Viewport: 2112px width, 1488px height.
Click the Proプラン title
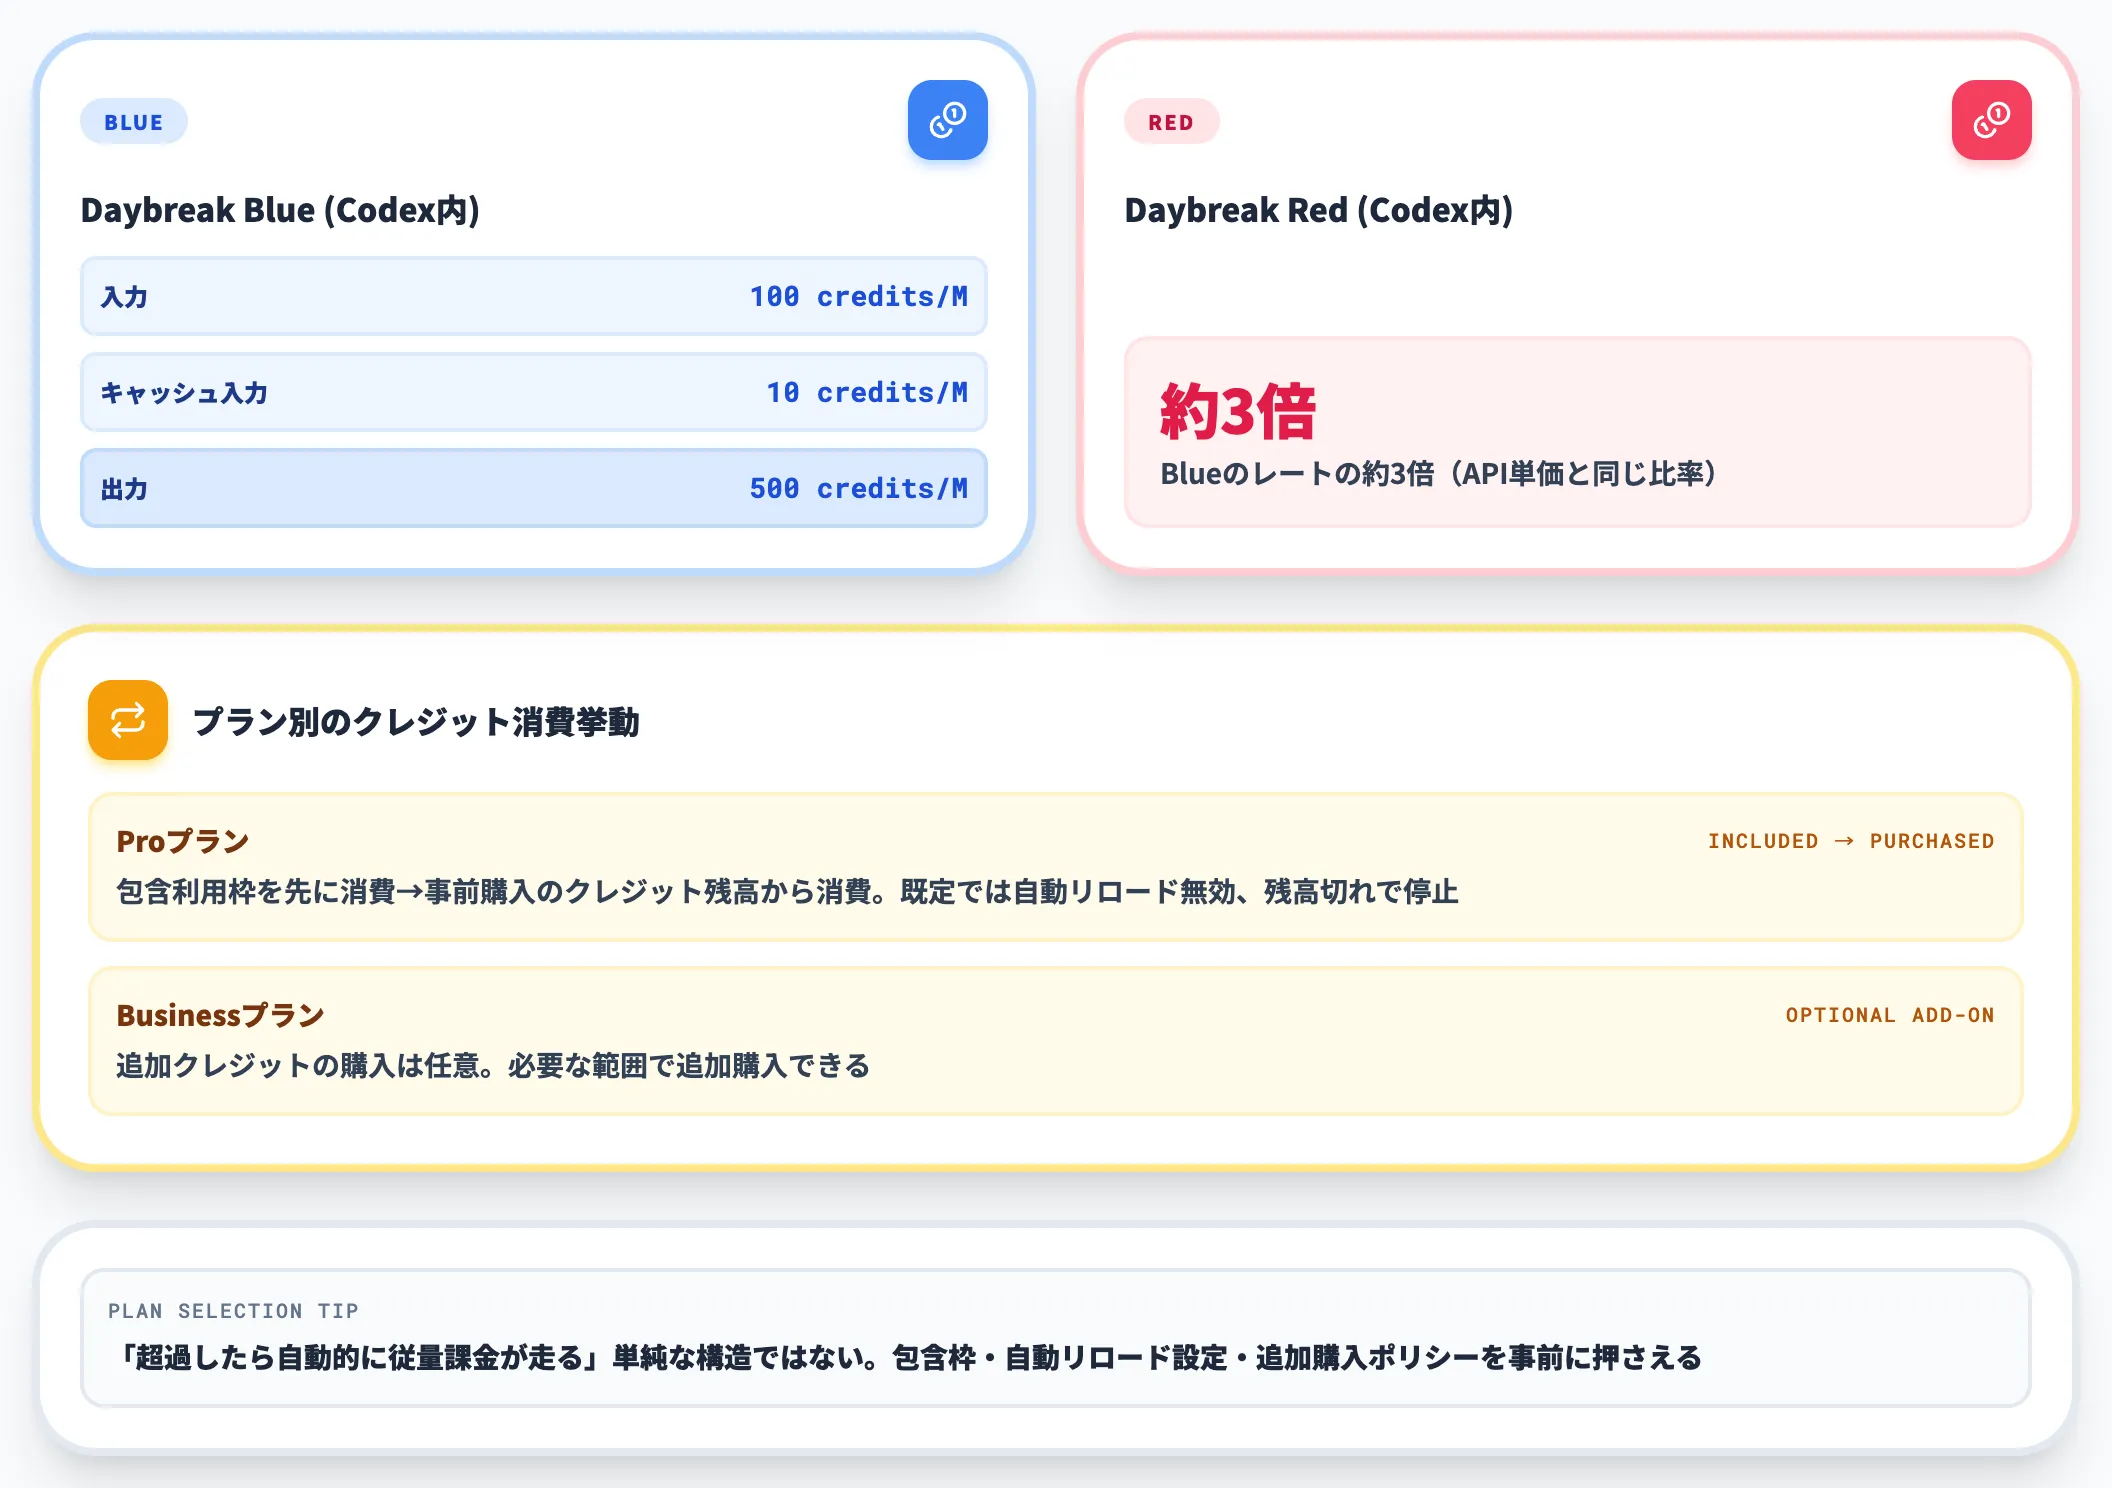point(183,841)
